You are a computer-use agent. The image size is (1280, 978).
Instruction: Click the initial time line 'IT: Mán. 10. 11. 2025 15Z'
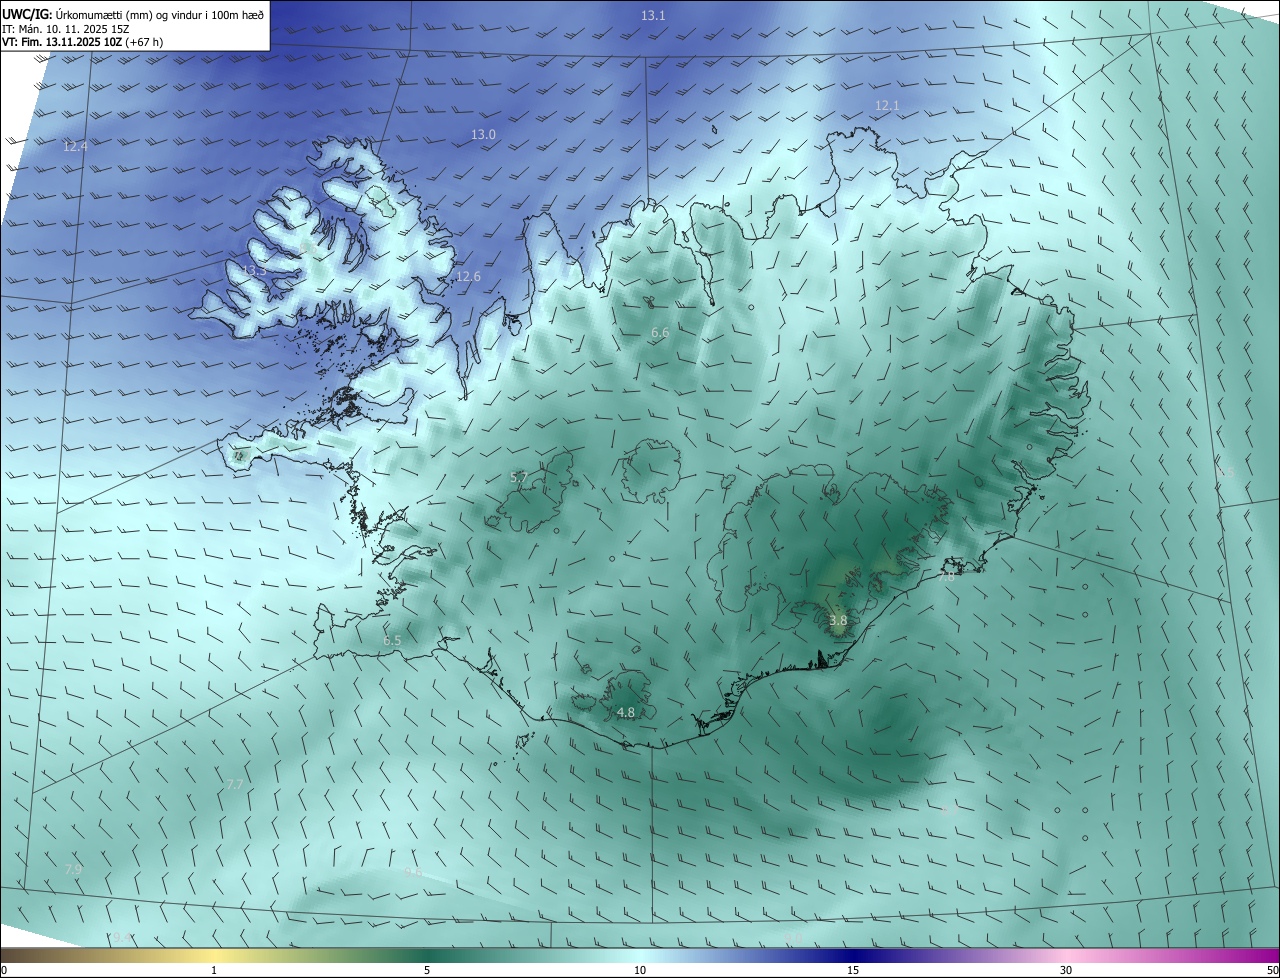68,29
